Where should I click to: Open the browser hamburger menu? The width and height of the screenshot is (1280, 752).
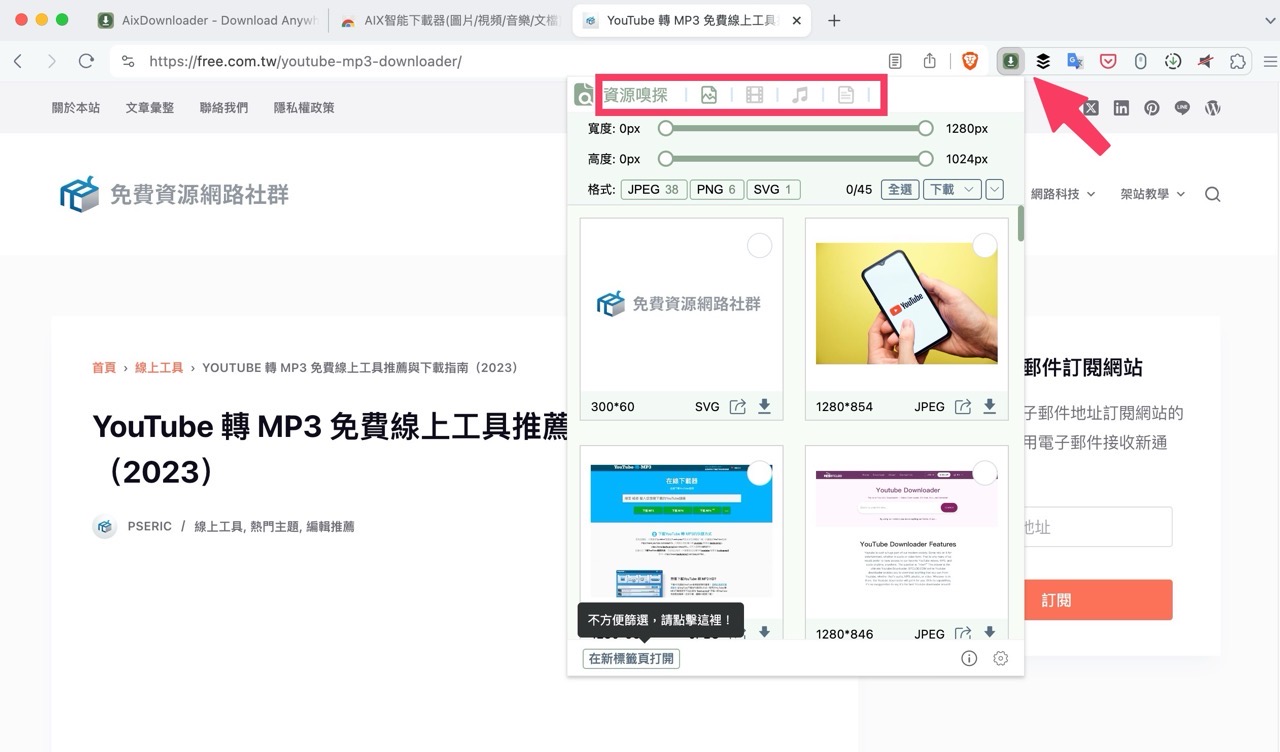(1270, 61)
